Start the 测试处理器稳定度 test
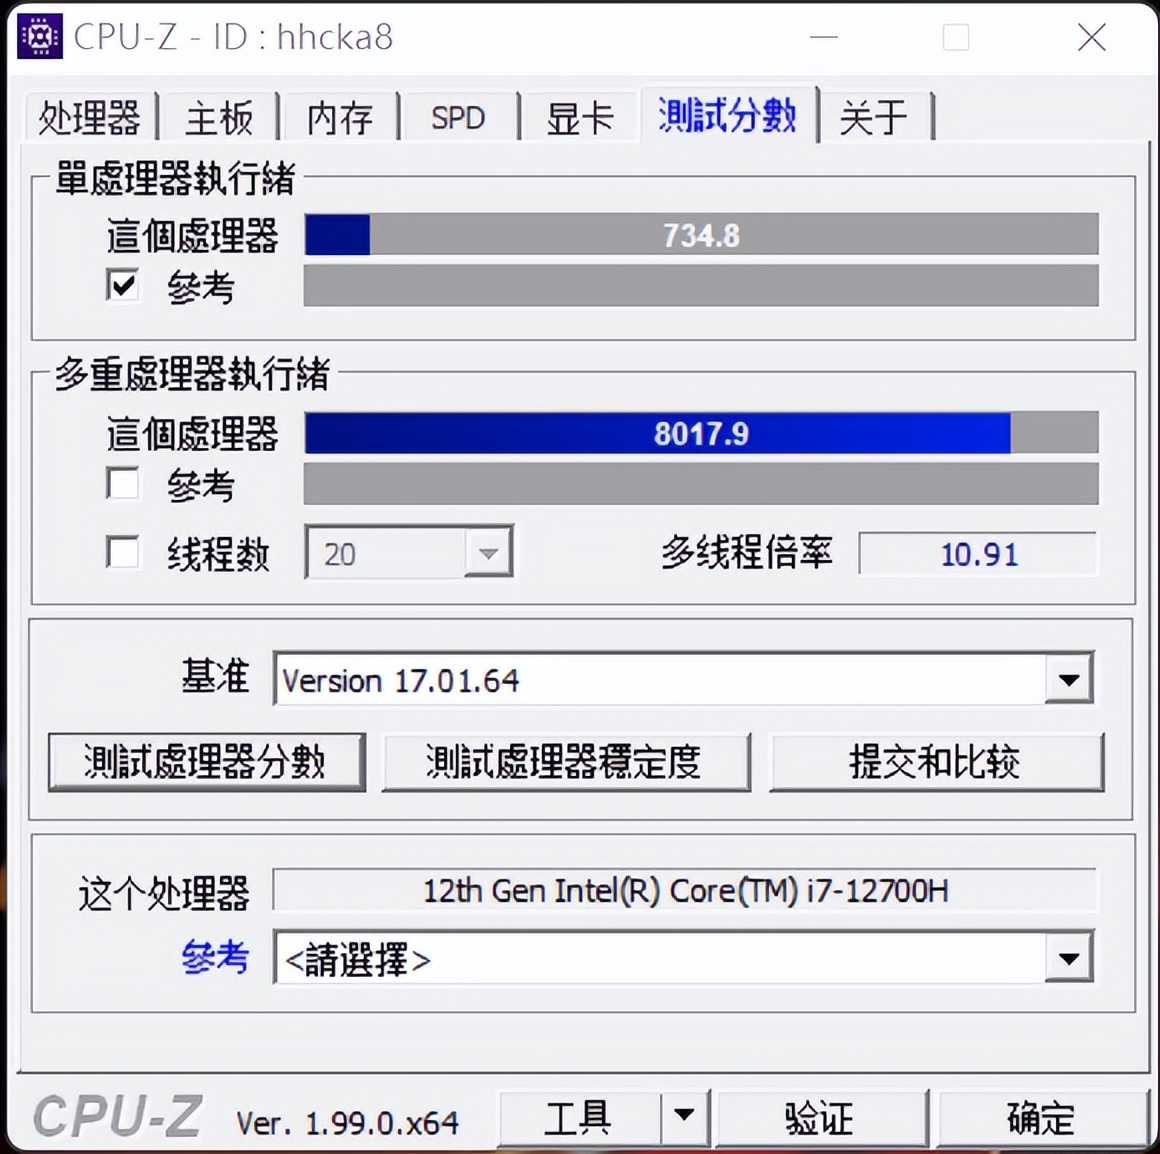 567,762
